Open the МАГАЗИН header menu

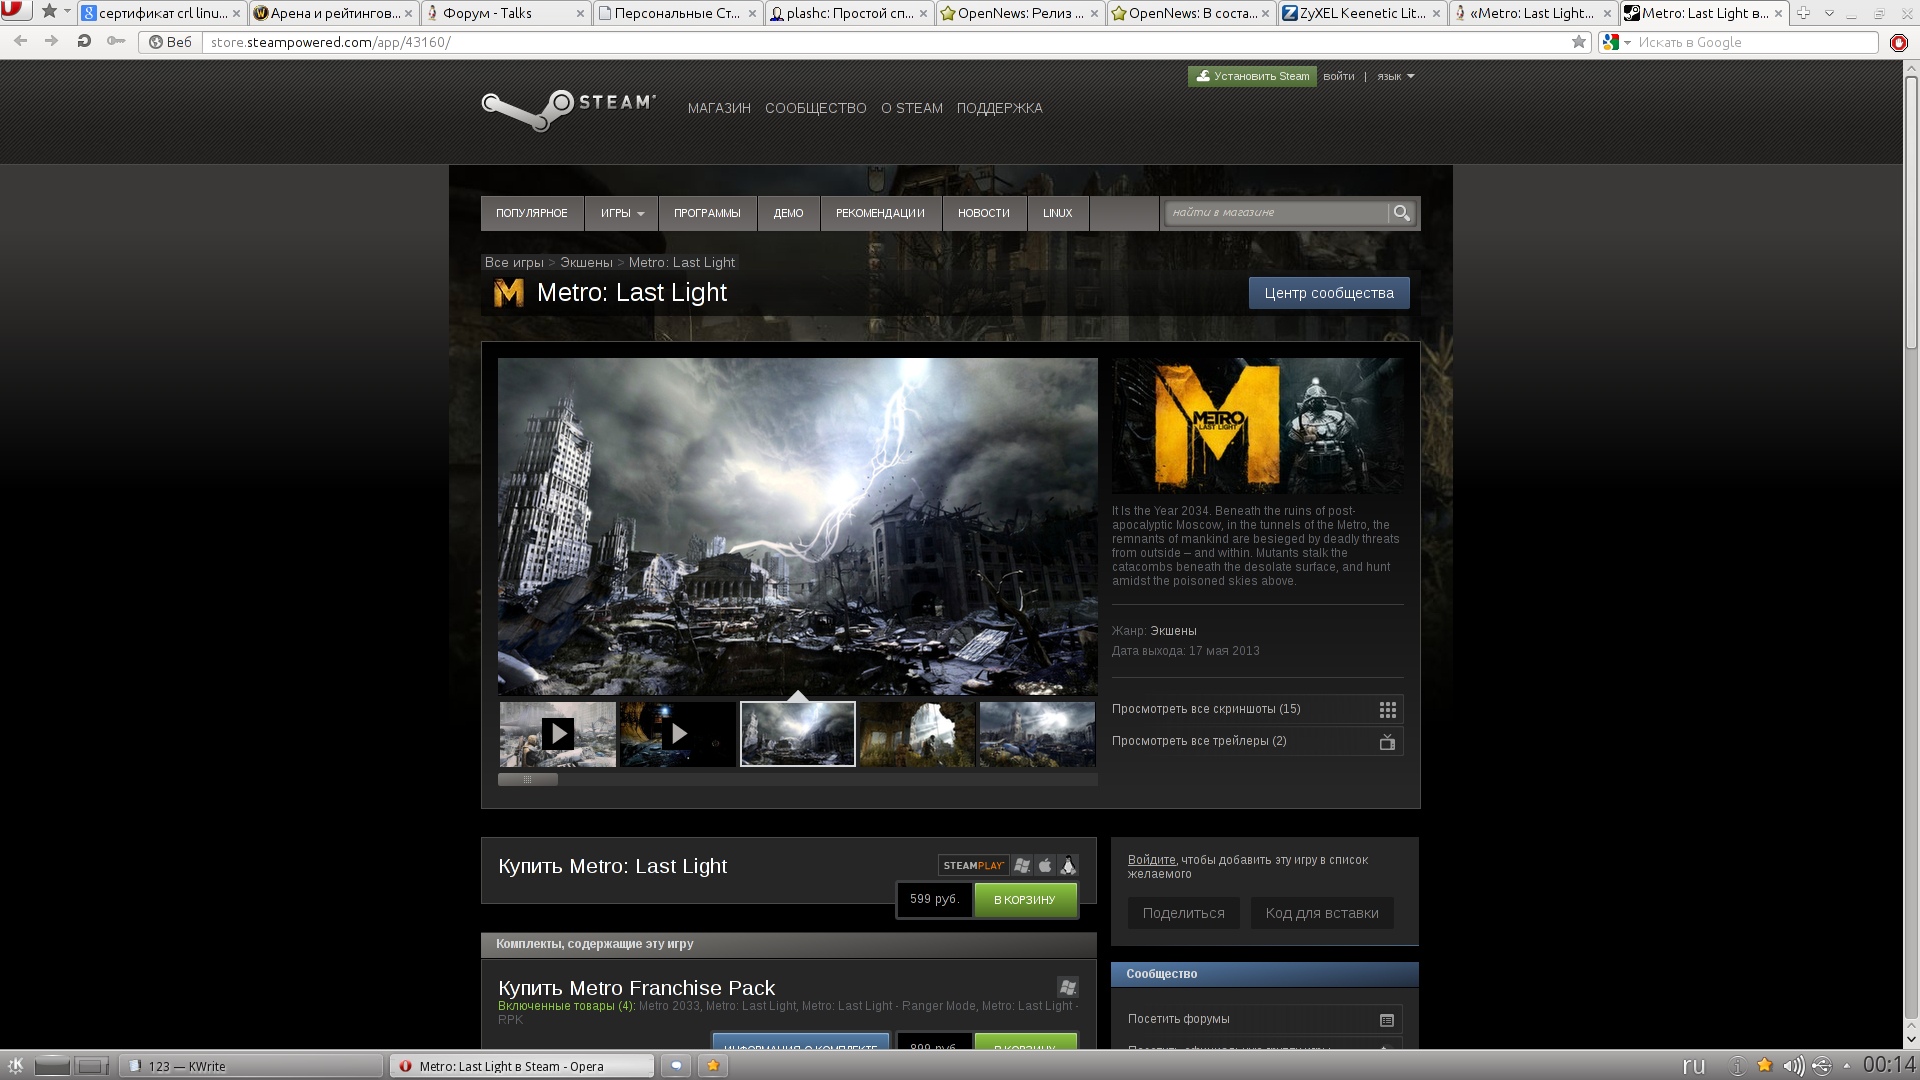tap(719, 108)
